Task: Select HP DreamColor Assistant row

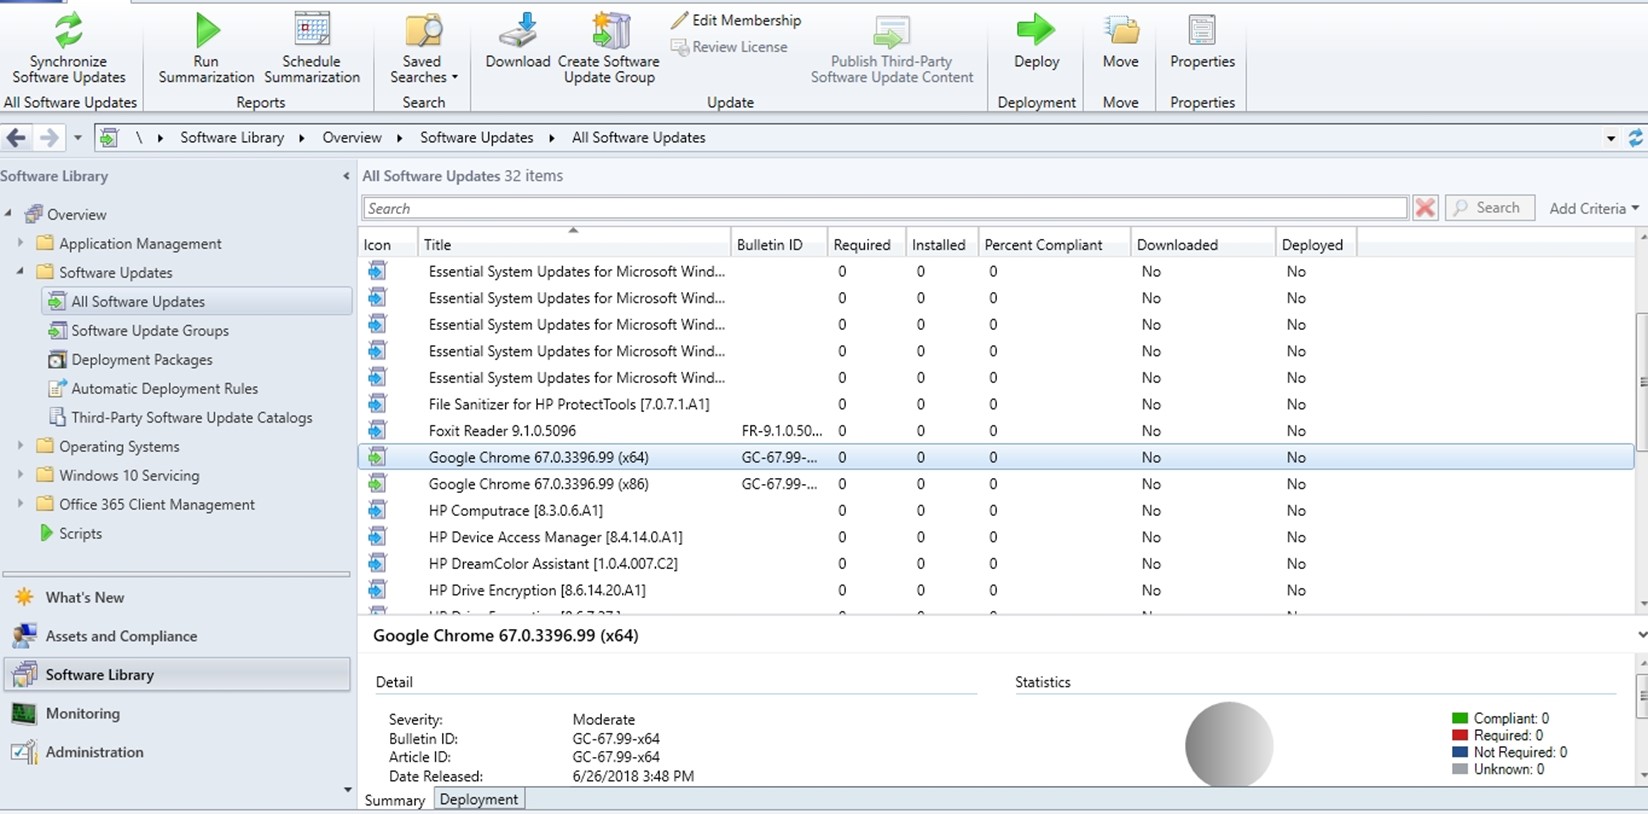Action: pyautogui.click(x=996, y=564)
